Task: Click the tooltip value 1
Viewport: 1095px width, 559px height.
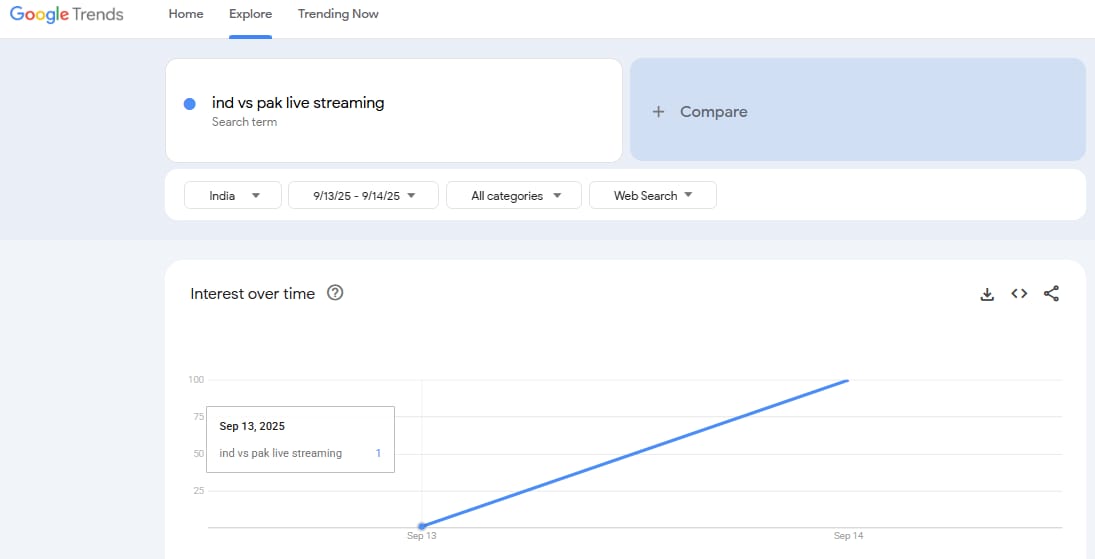Action: pyautogui.click(x=379, y=453)
